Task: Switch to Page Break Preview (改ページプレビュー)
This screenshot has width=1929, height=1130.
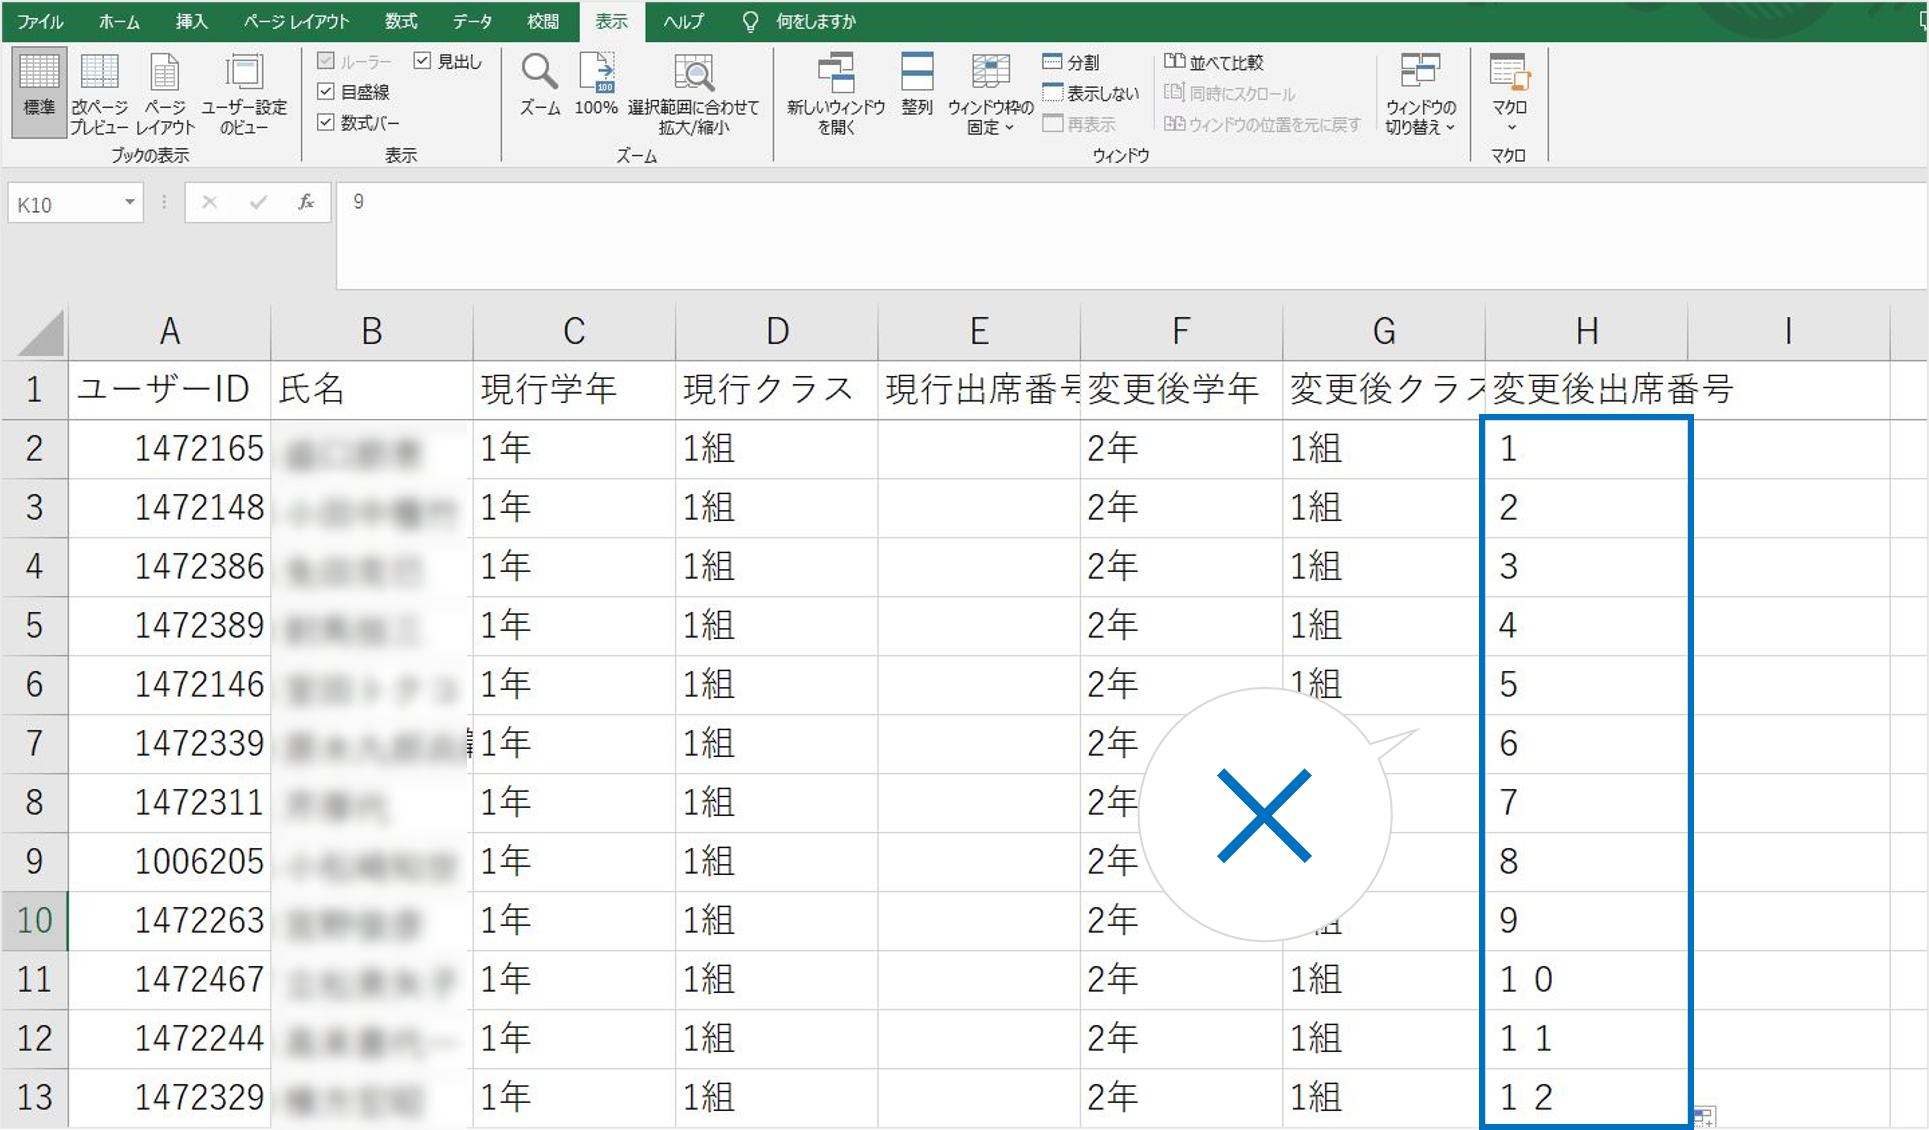Action: point(99,73)
